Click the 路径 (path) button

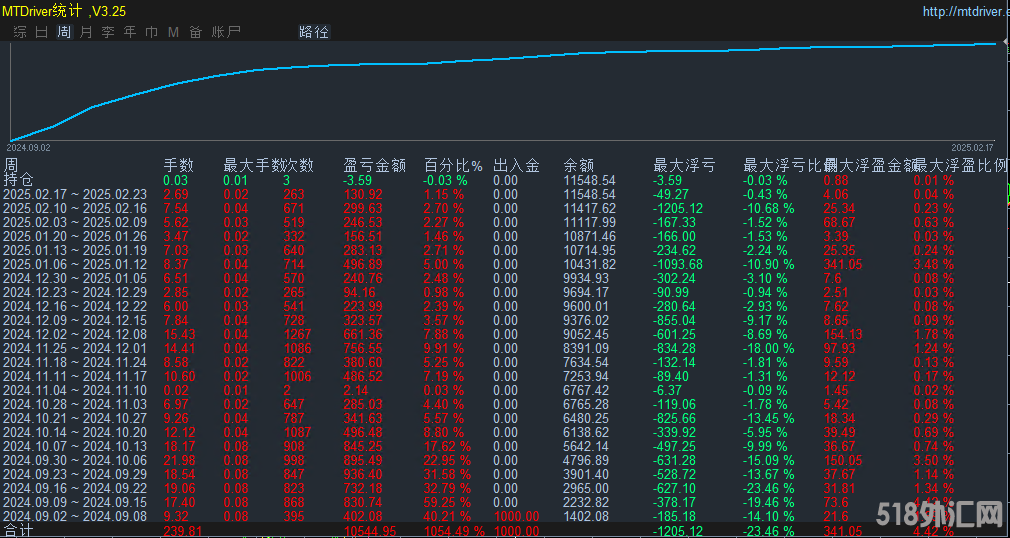pyautogui.click(x=313, y=32)
